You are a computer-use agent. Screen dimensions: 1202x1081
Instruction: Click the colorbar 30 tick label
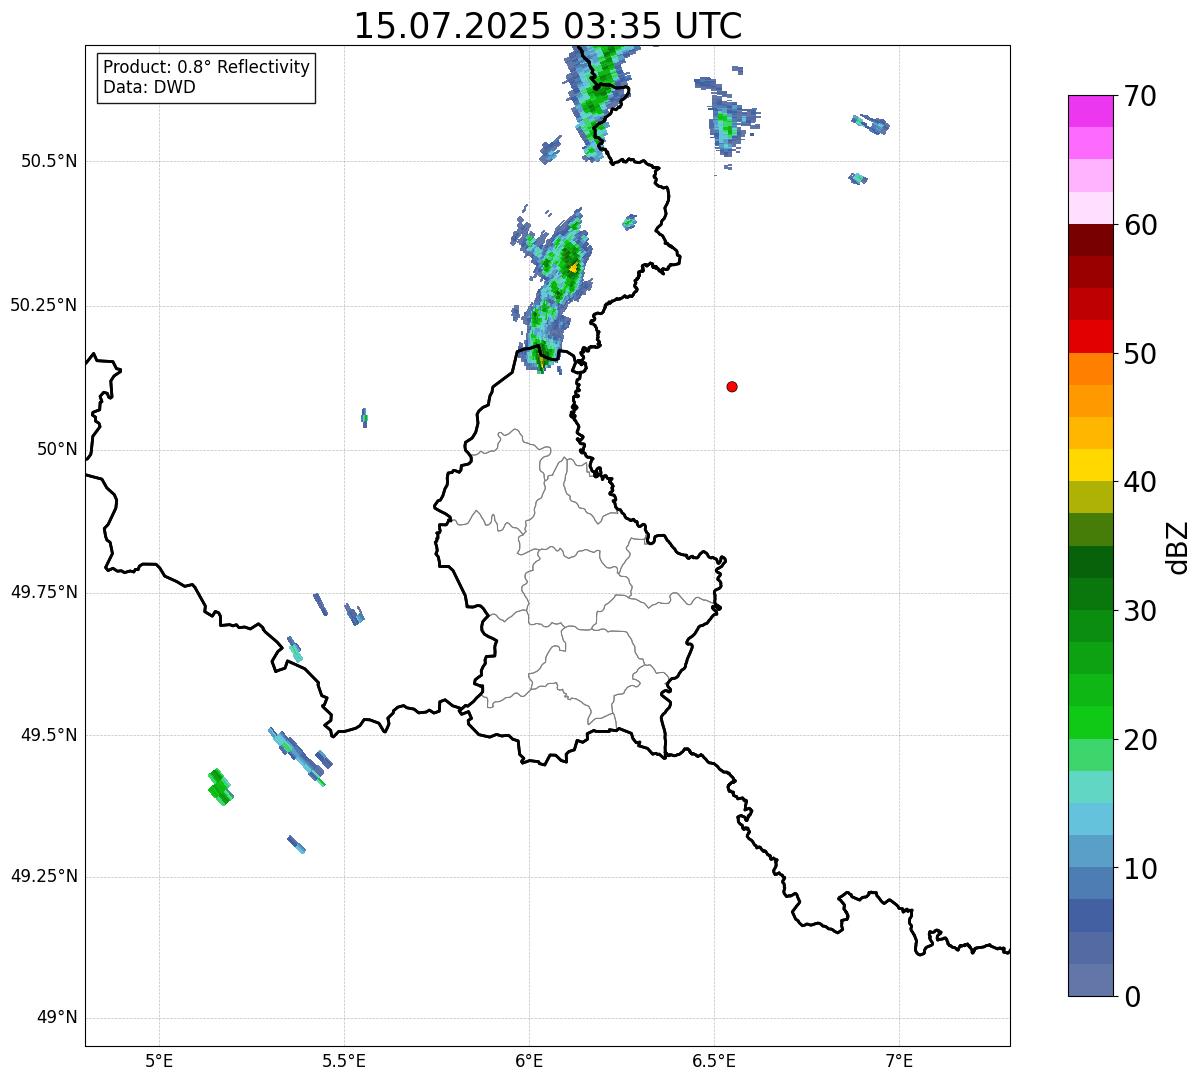tap(1140, 611)
